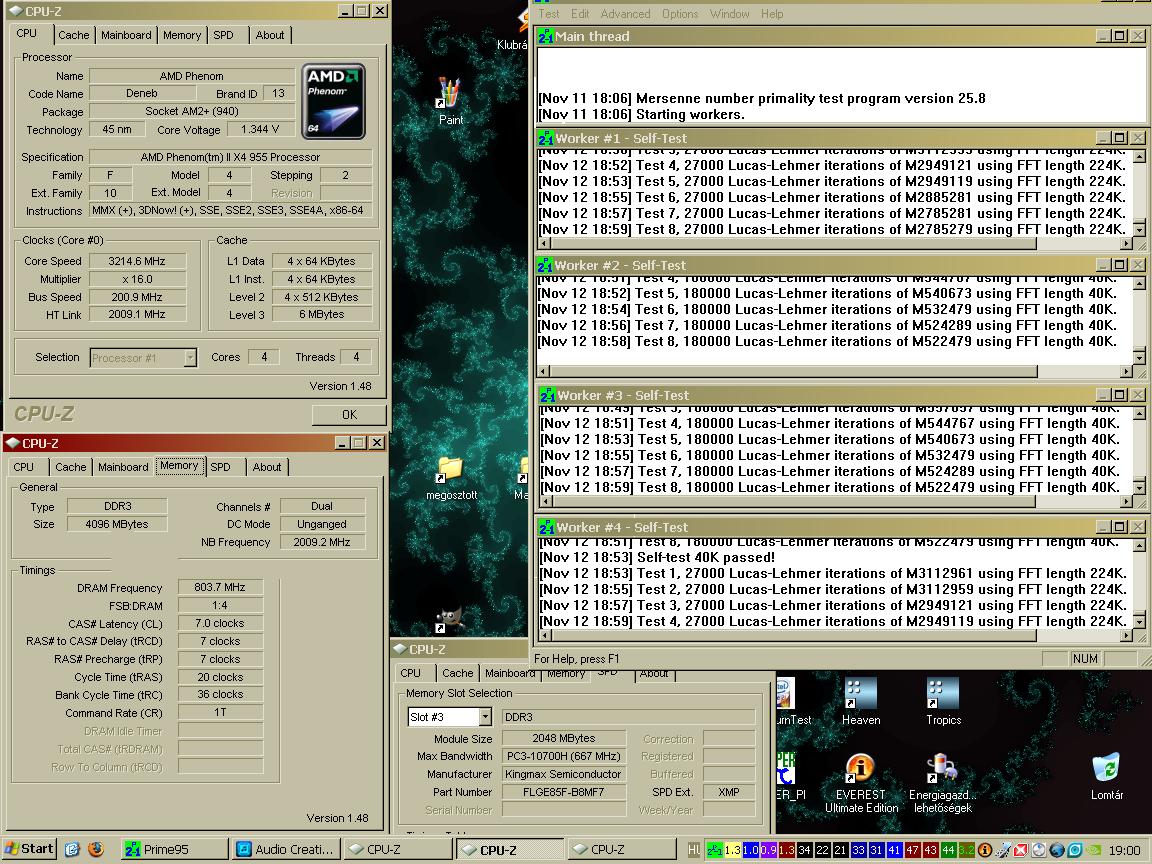Select CPU tab in the Memory CPU-Z window
Viewport: 1152px width, 864px height.
pyautogui.click(x=24, y=467)
